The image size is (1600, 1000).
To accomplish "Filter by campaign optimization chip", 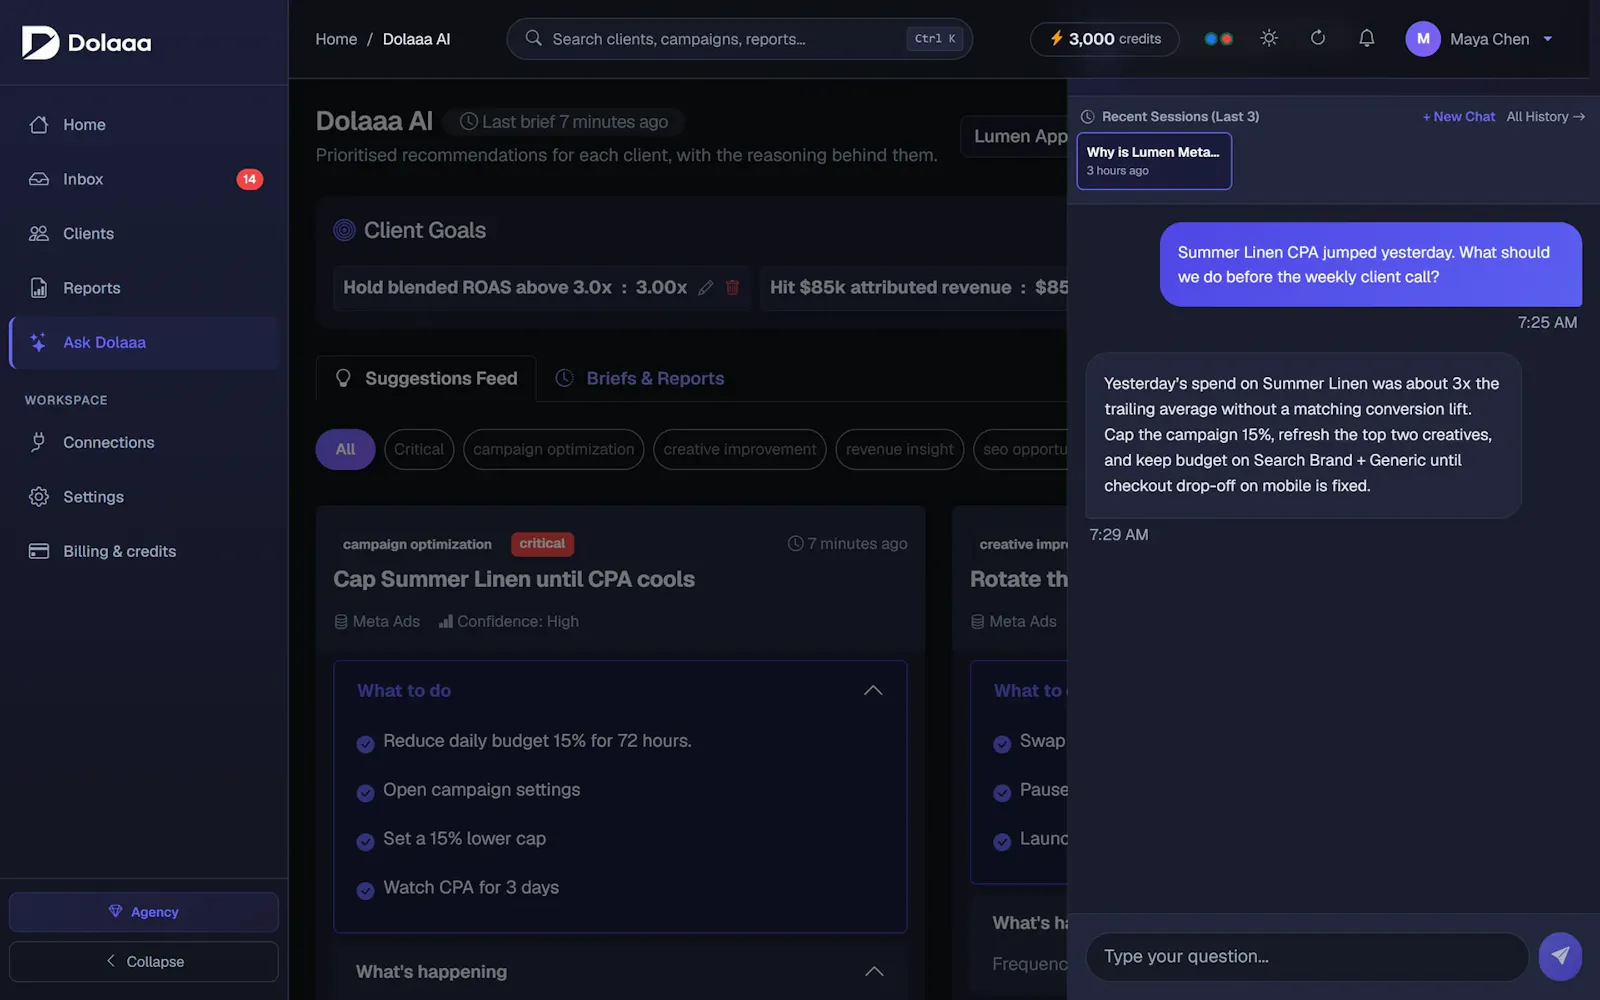I will [x=553, y=449].
